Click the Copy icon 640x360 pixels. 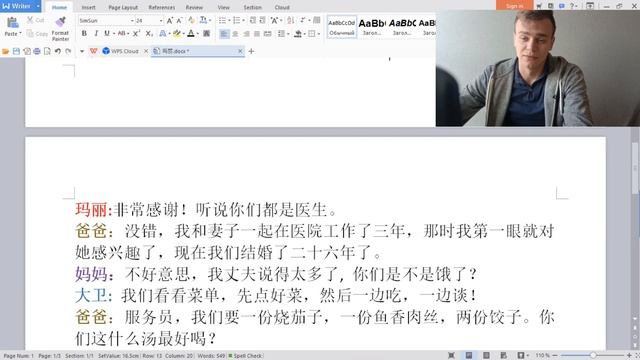30,33
